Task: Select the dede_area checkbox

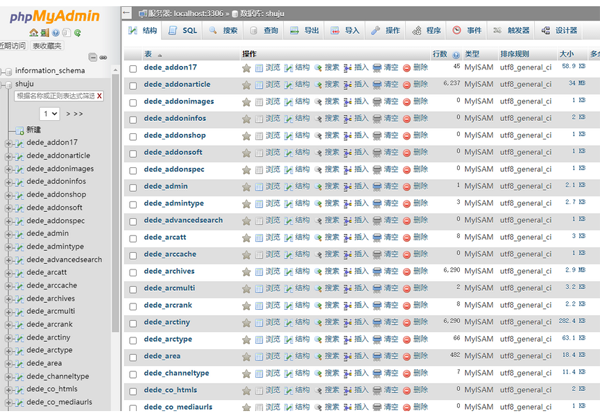Action: pyautogui.click(x=133, y=358)
